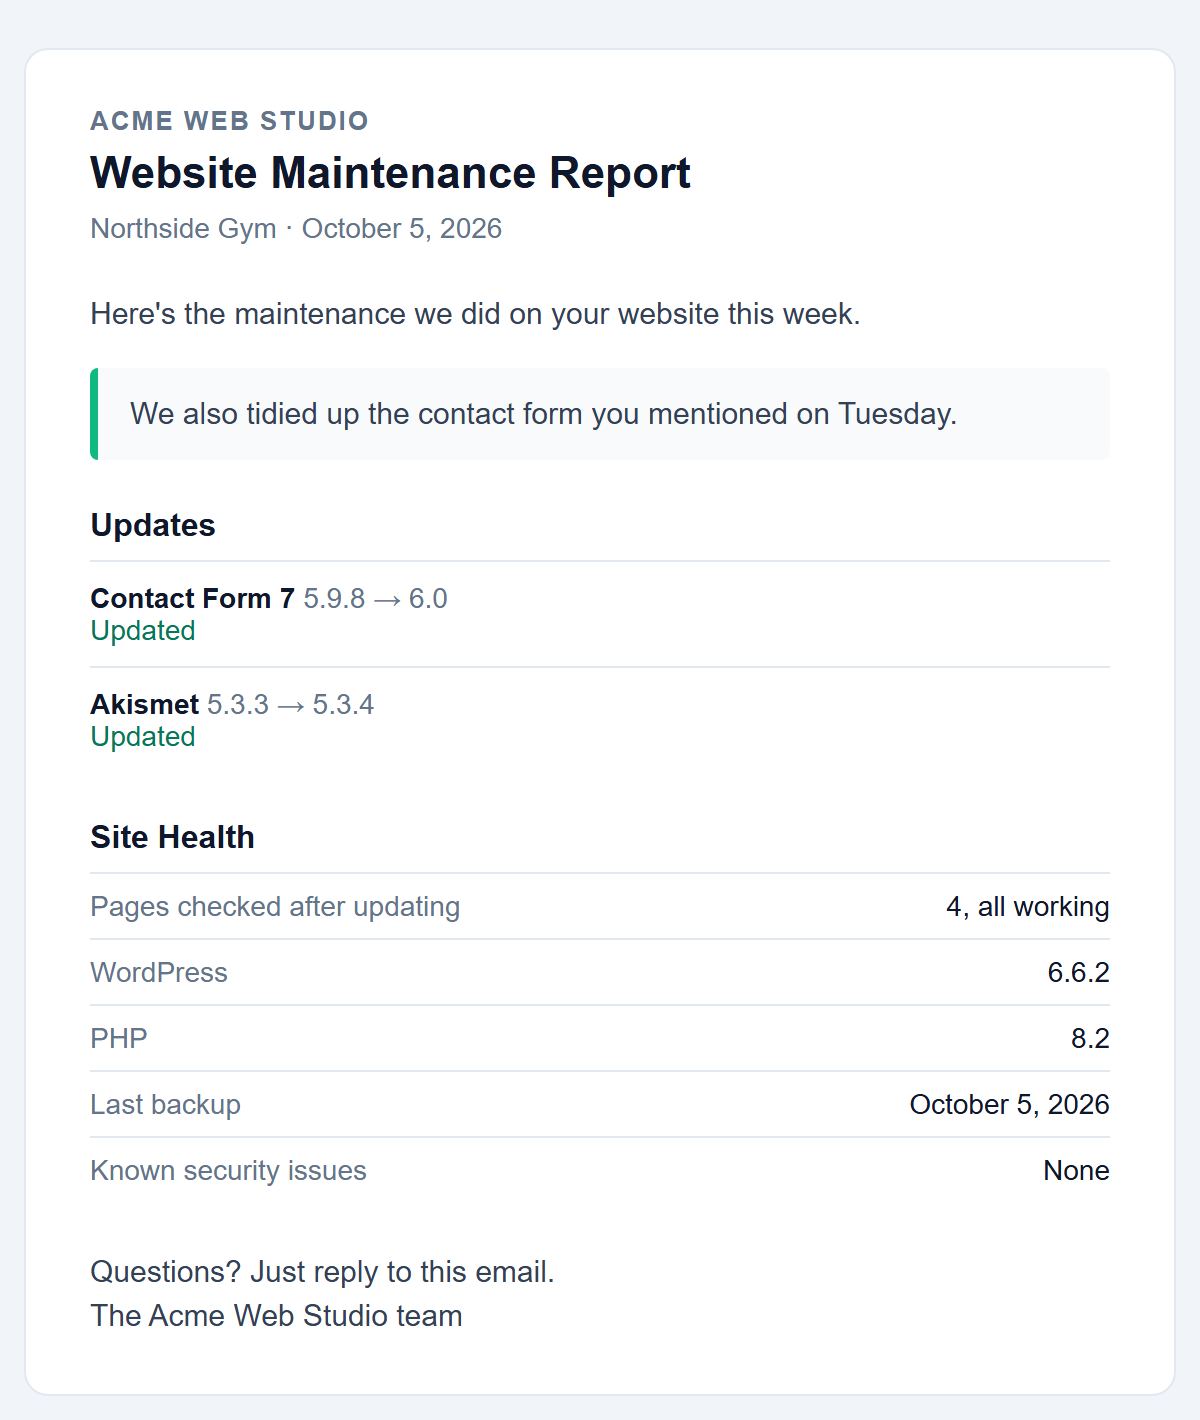This screenshot has height=1420, width=1200.
Task: Select the 'Updates' section heading
Action: click(x=153, y=525)
